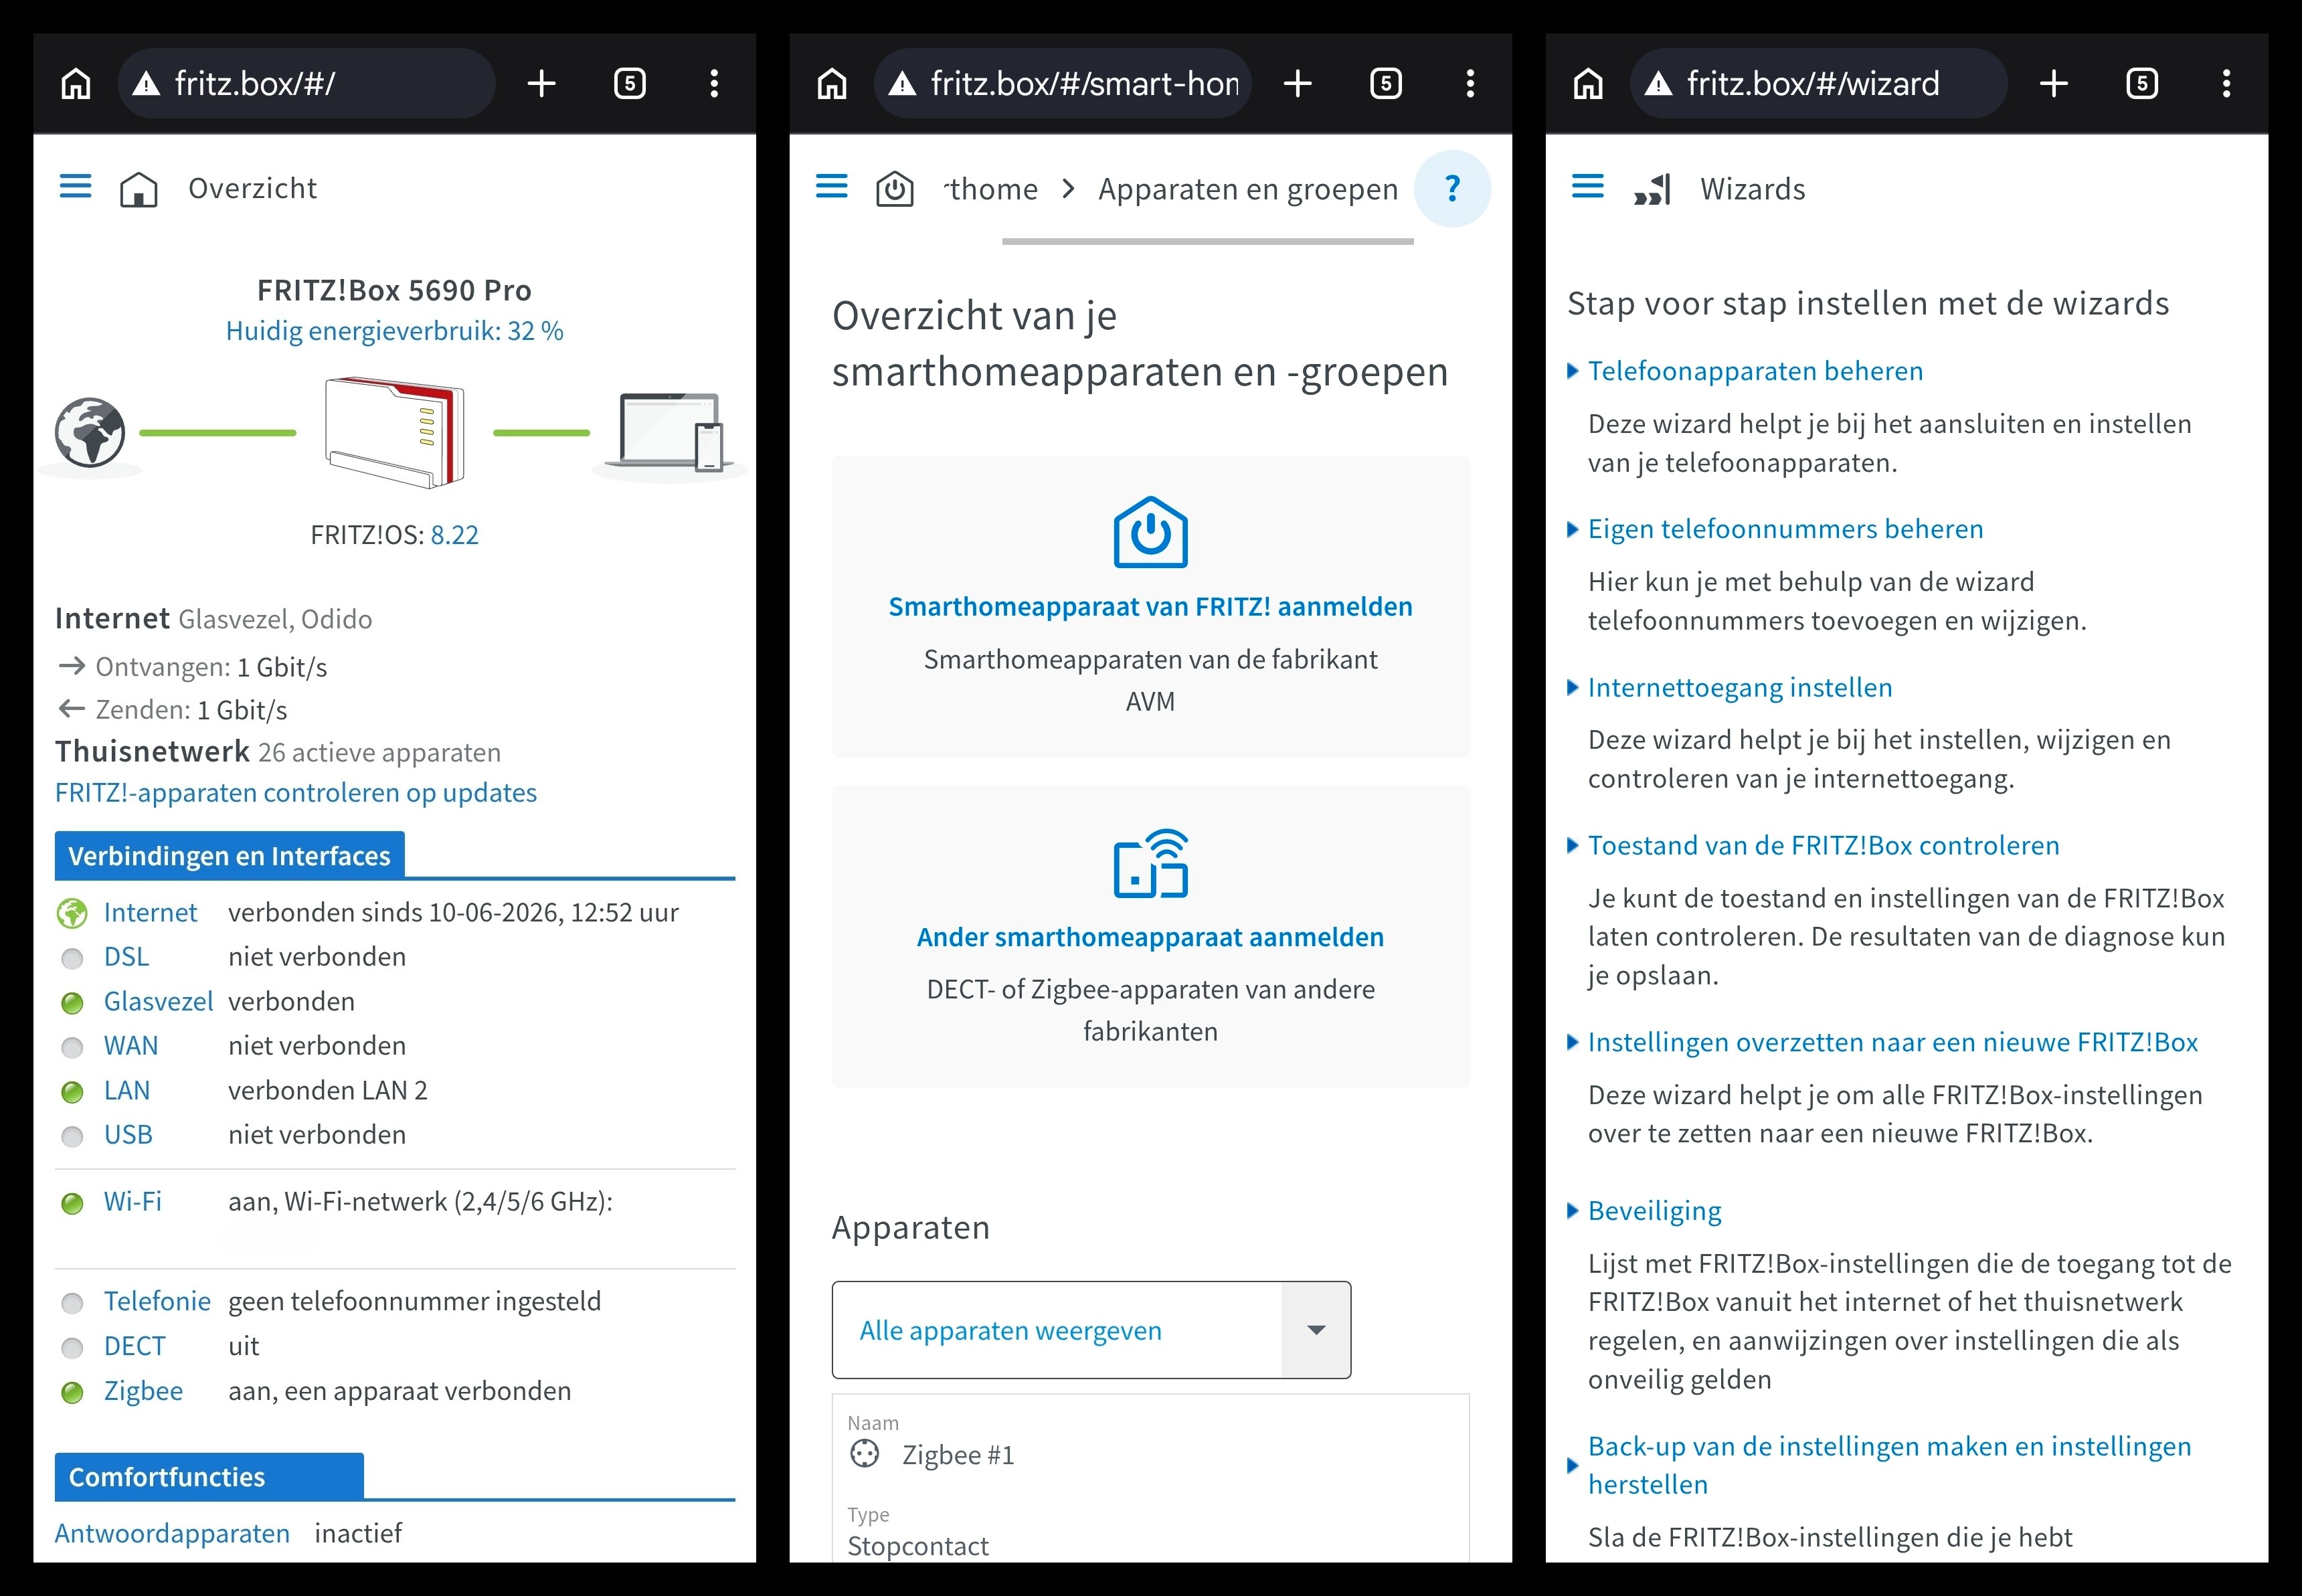Image resolution: width=2302 pixels, height=1596 pixels.
Task: Expand Eigen telefoonnummers beheren wizard
Action: coord(1774,529)
